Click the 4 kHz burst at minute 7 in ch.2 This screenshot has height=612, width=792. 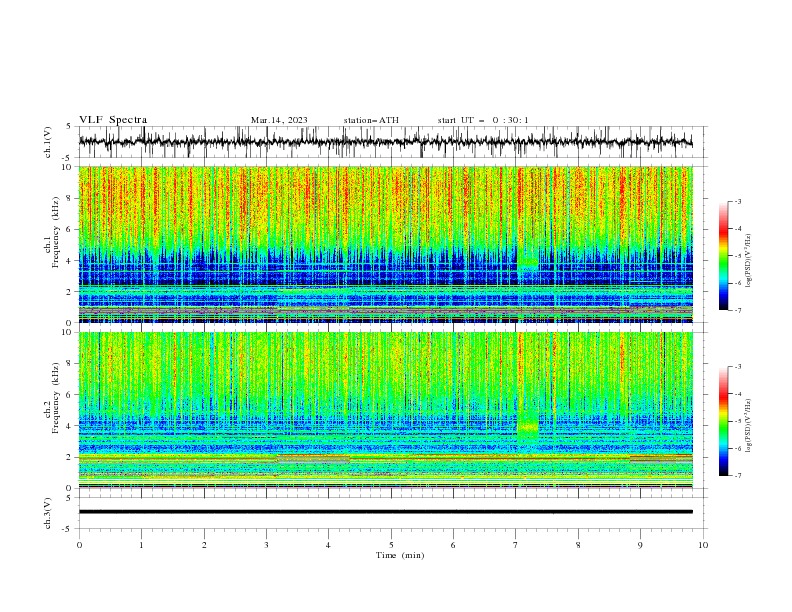click(x=528, y=427)
